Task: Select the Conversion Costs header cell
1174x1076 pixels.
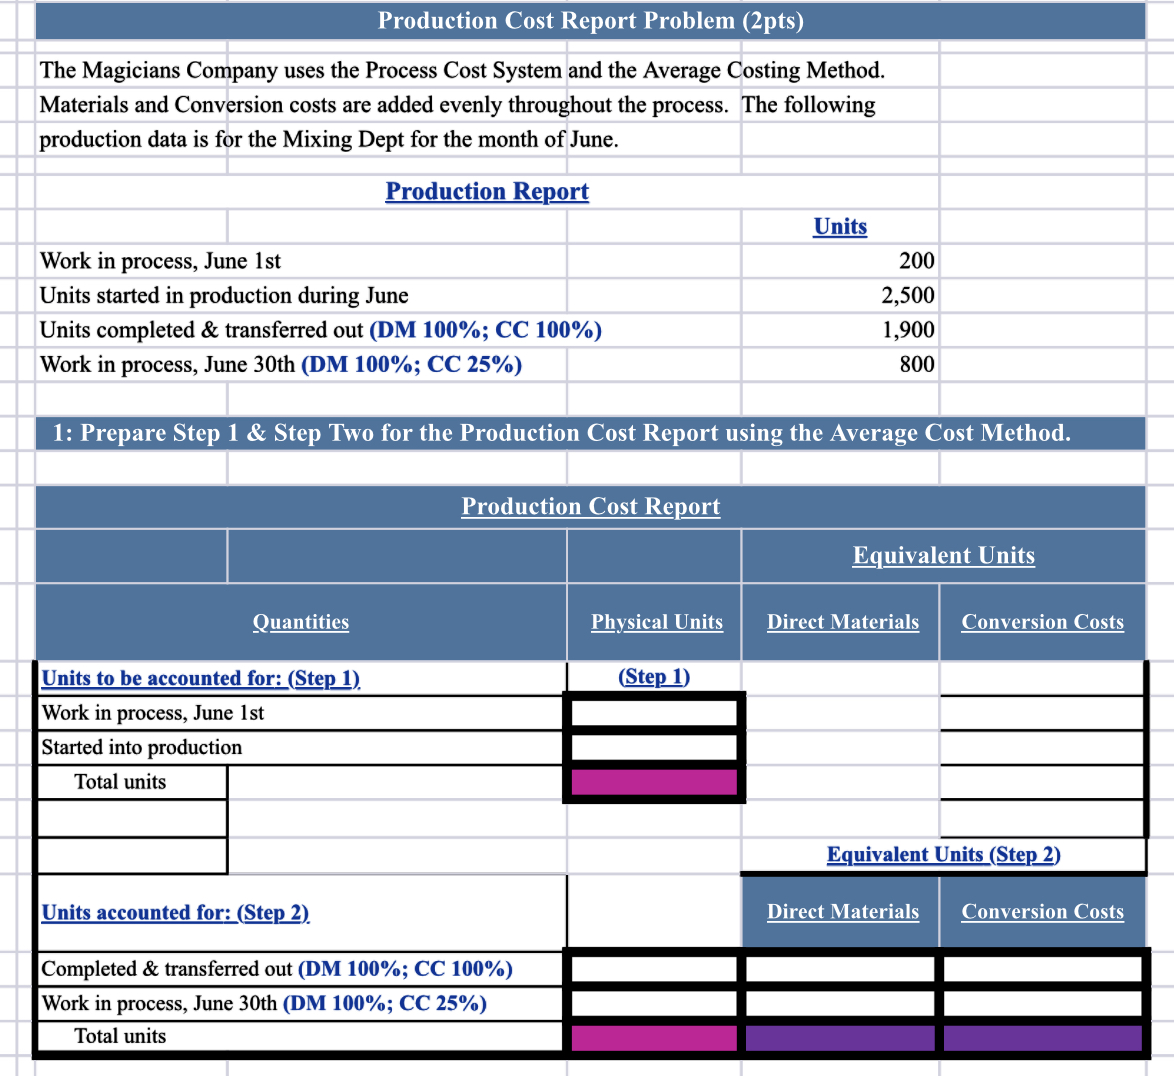Action: (x=1042, y=621)
